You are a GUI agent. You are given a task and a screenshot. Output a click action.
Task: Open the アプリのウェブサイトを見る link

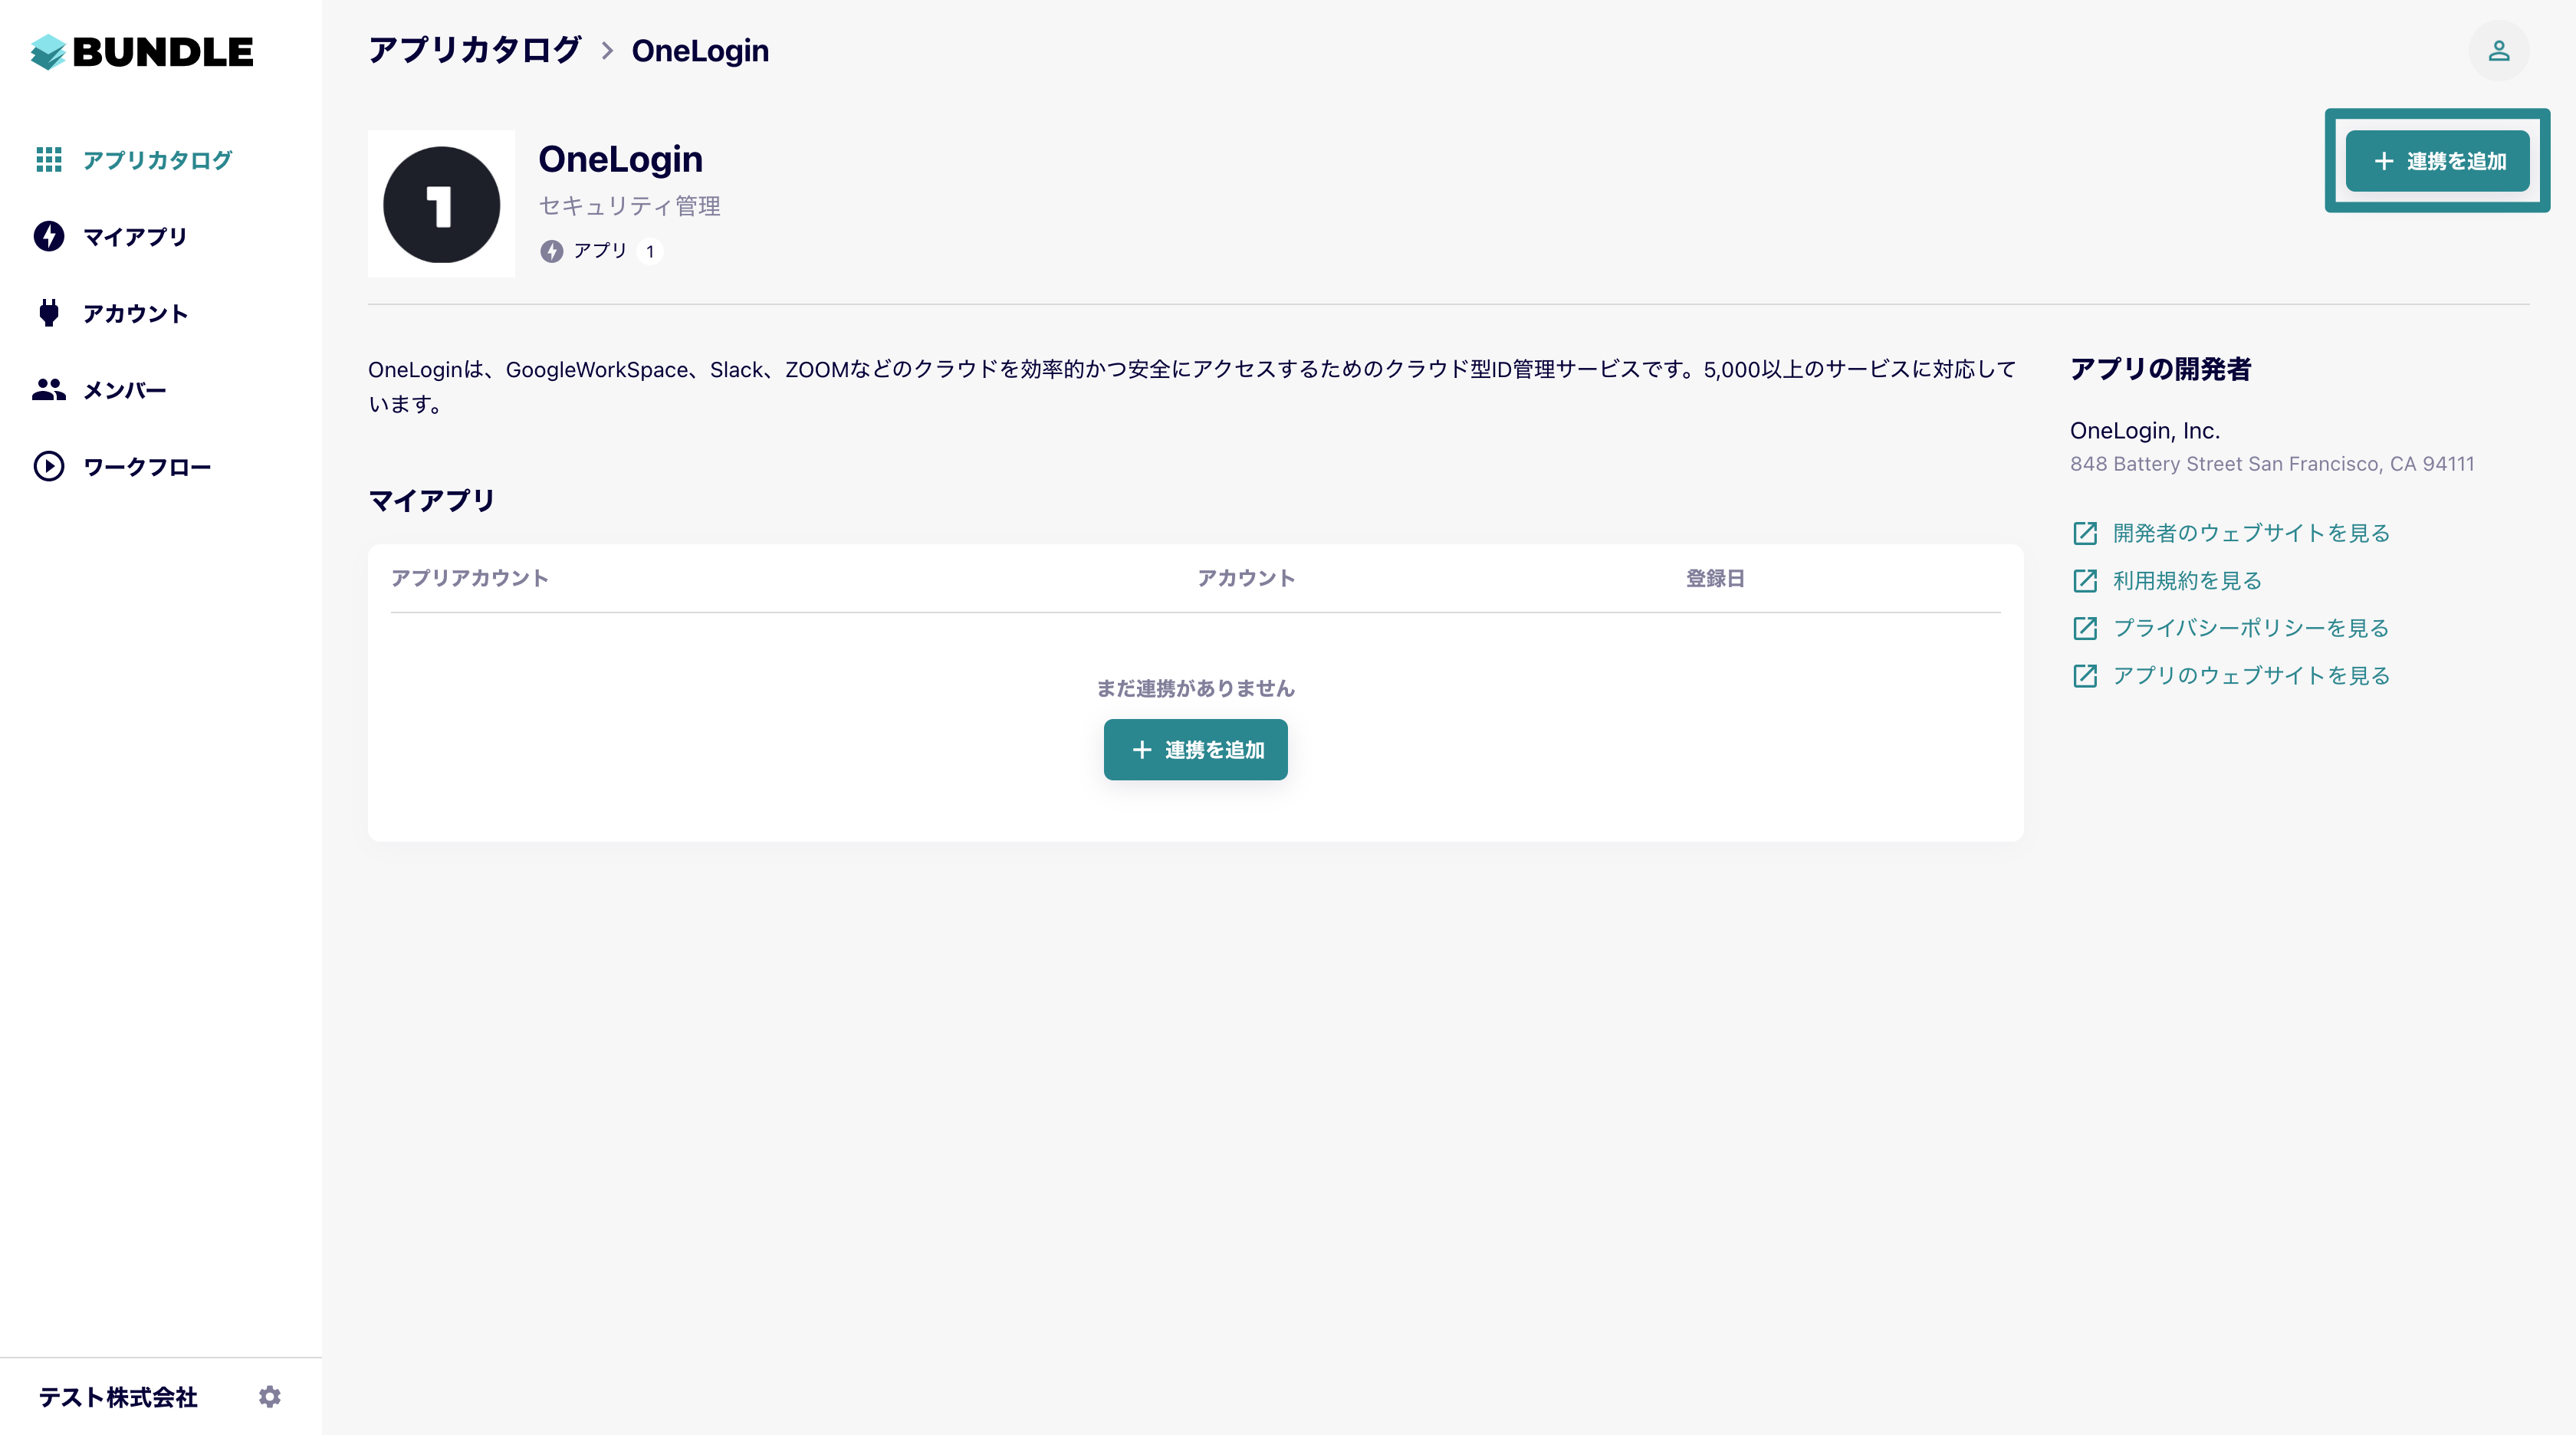coord(2251,676)
